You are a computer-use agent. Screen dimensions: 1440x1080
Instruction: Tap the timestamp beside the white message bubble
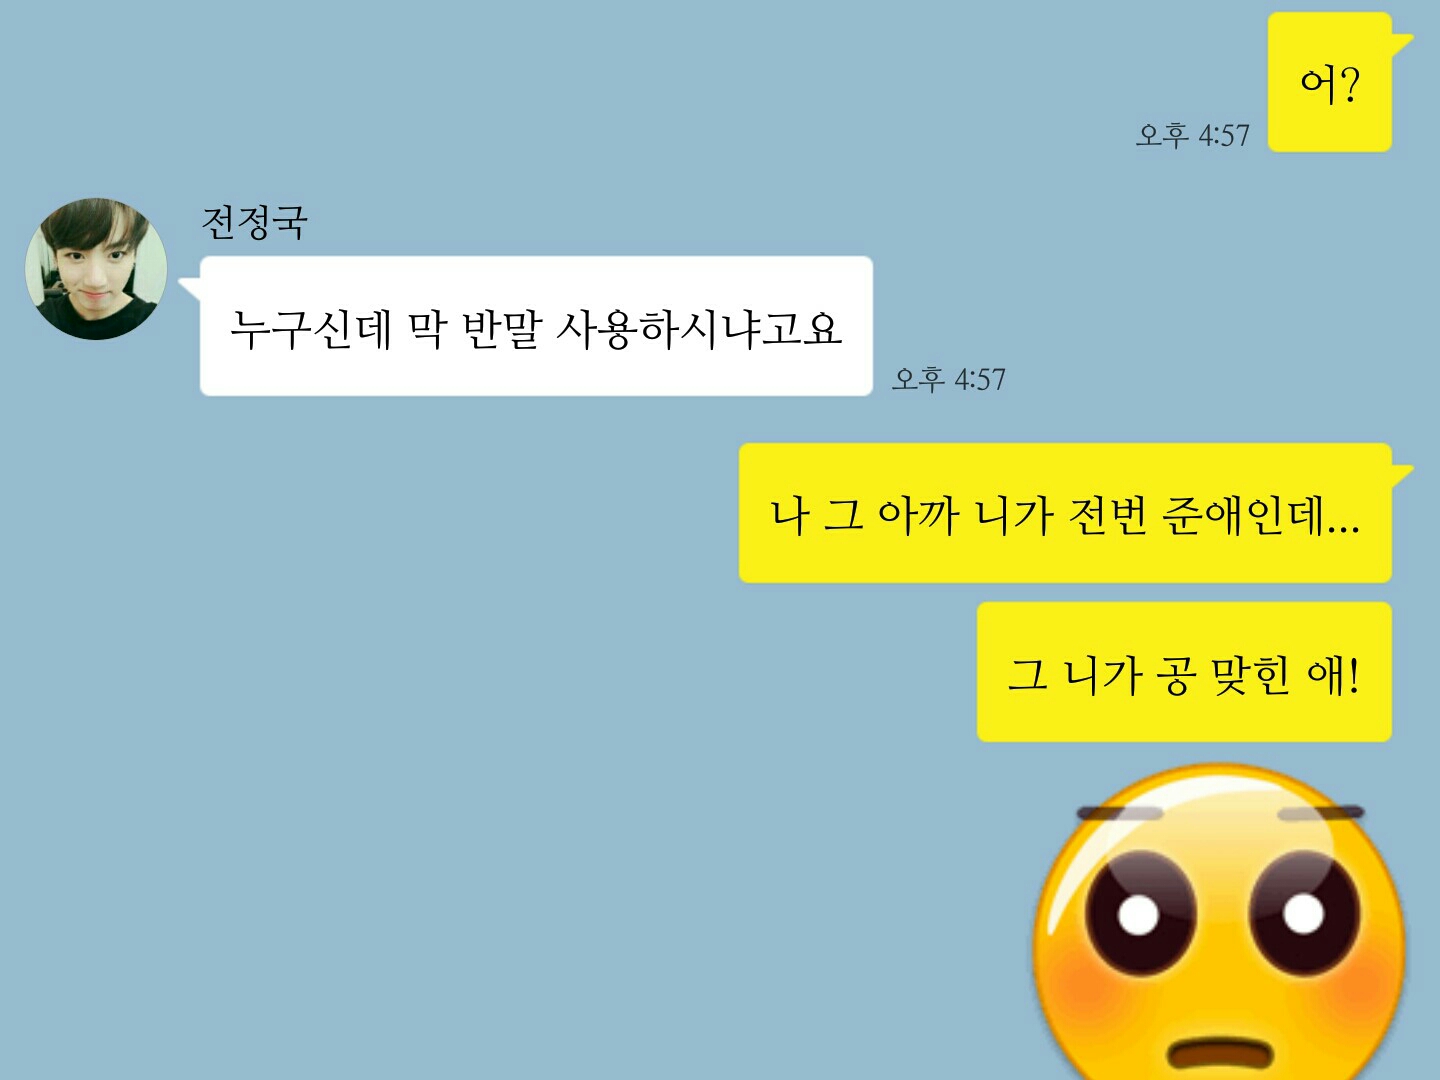click(x=948, y=379)
